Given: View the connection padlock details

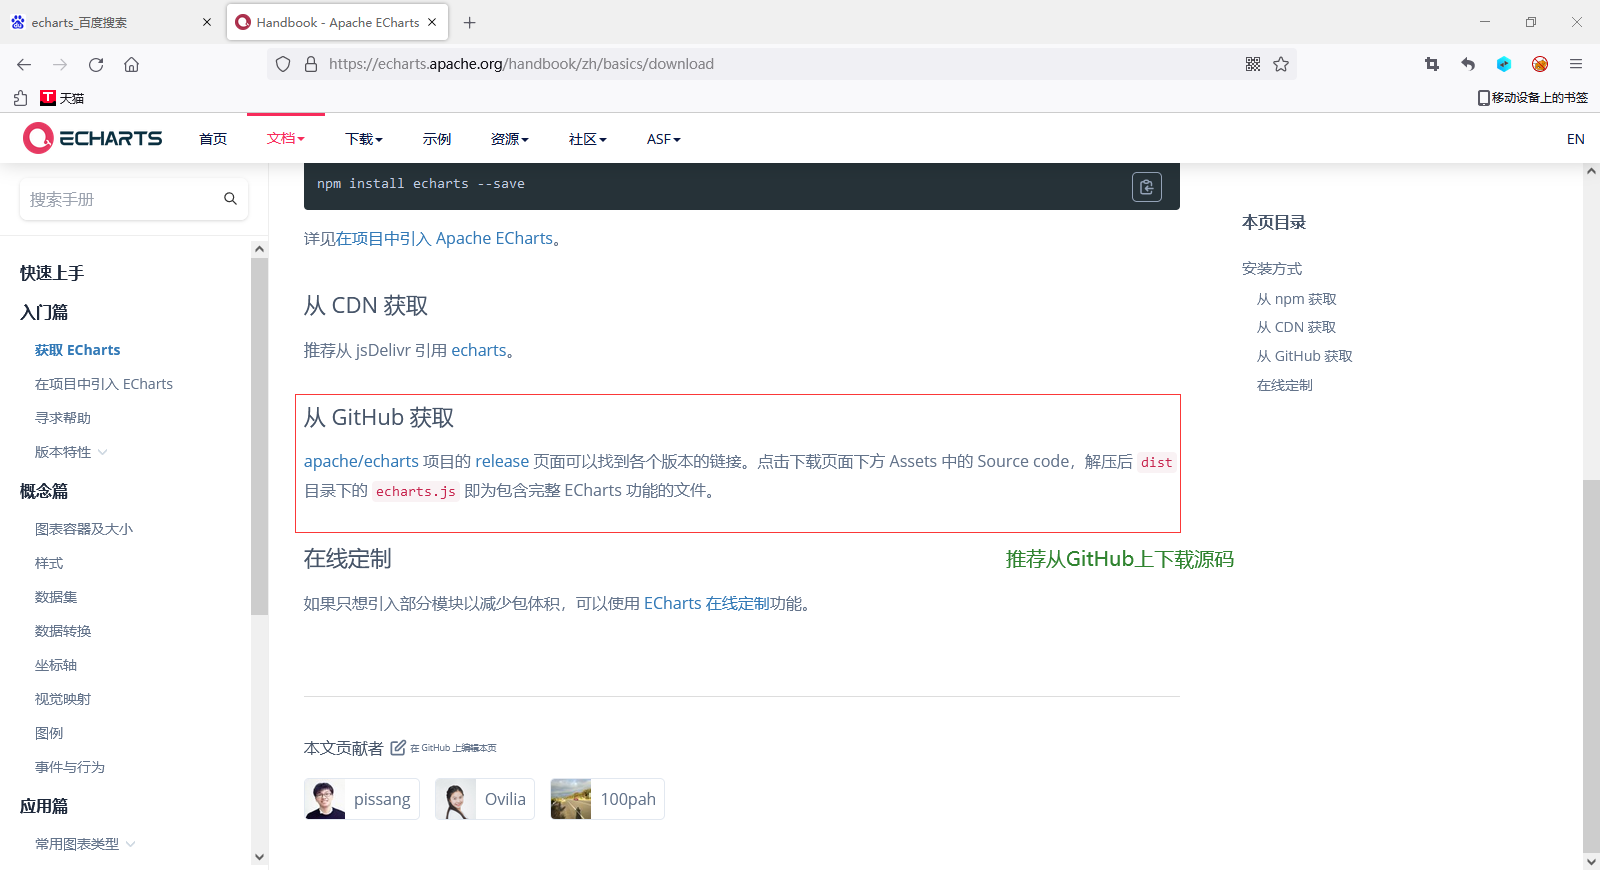Looking at the screenshot, I should (x=311, y=64).
